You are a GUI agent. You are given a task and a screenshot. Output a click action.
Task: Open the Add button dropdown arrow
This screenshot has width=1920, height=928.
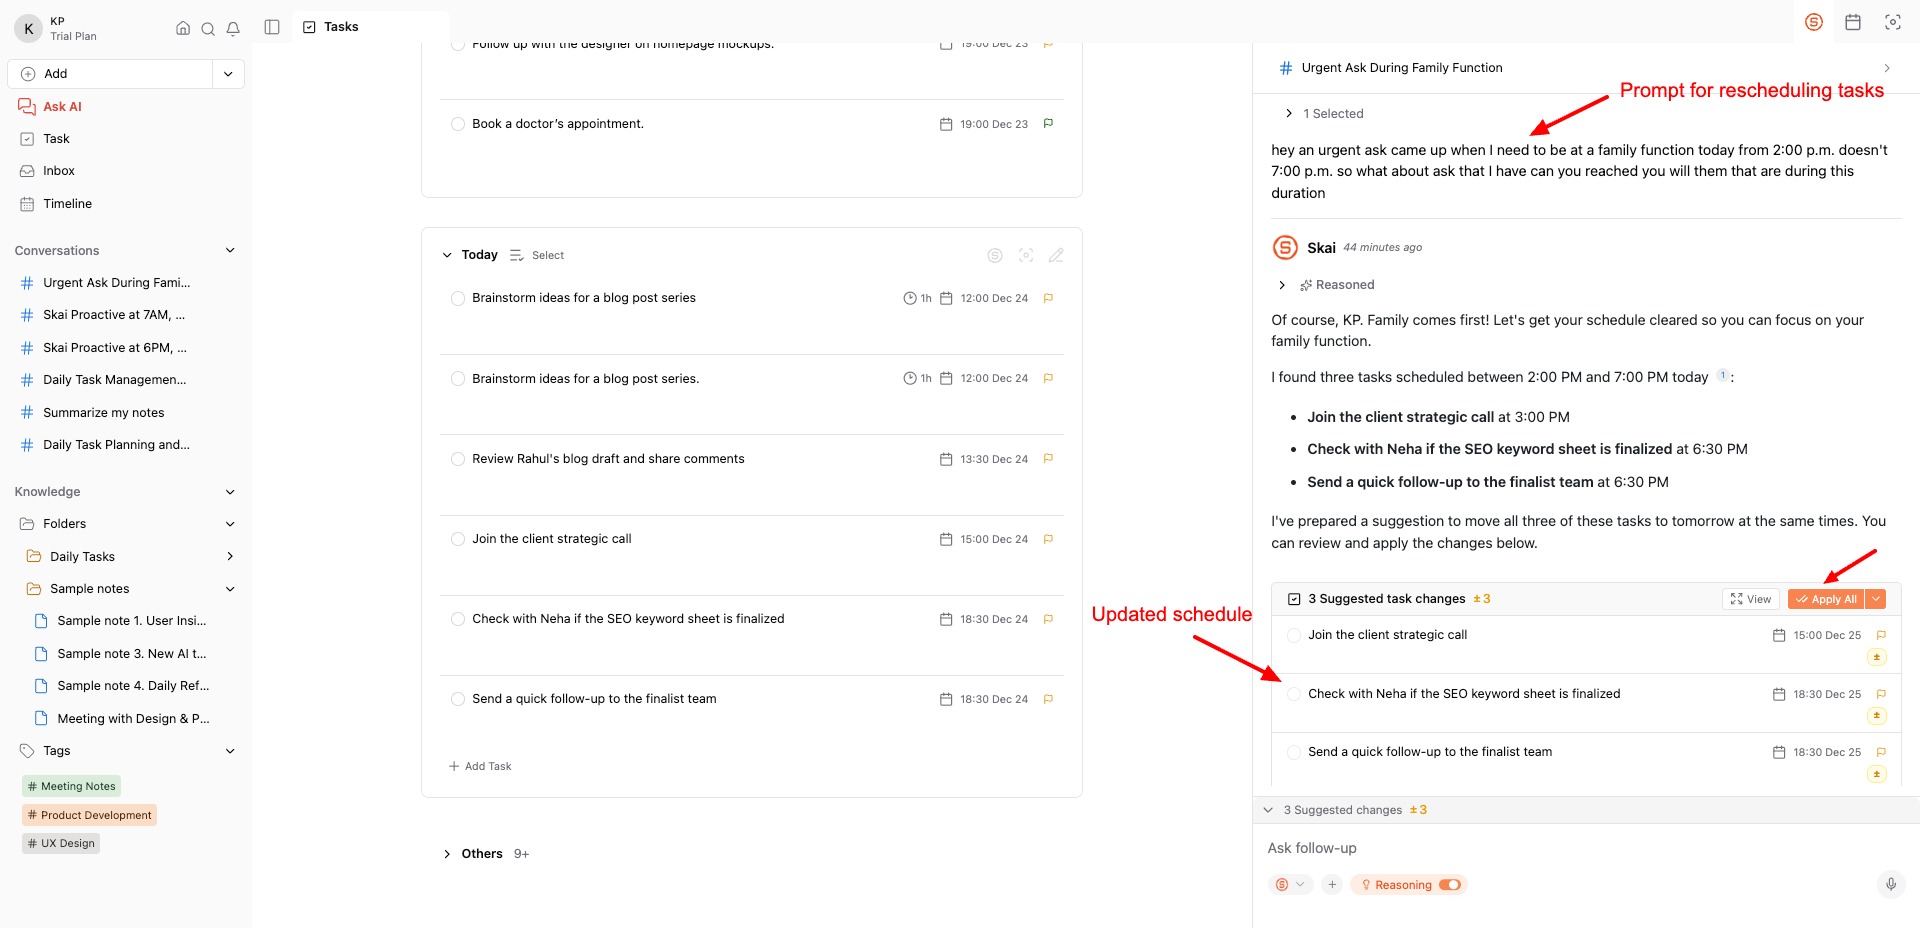[x=228, y=74]
